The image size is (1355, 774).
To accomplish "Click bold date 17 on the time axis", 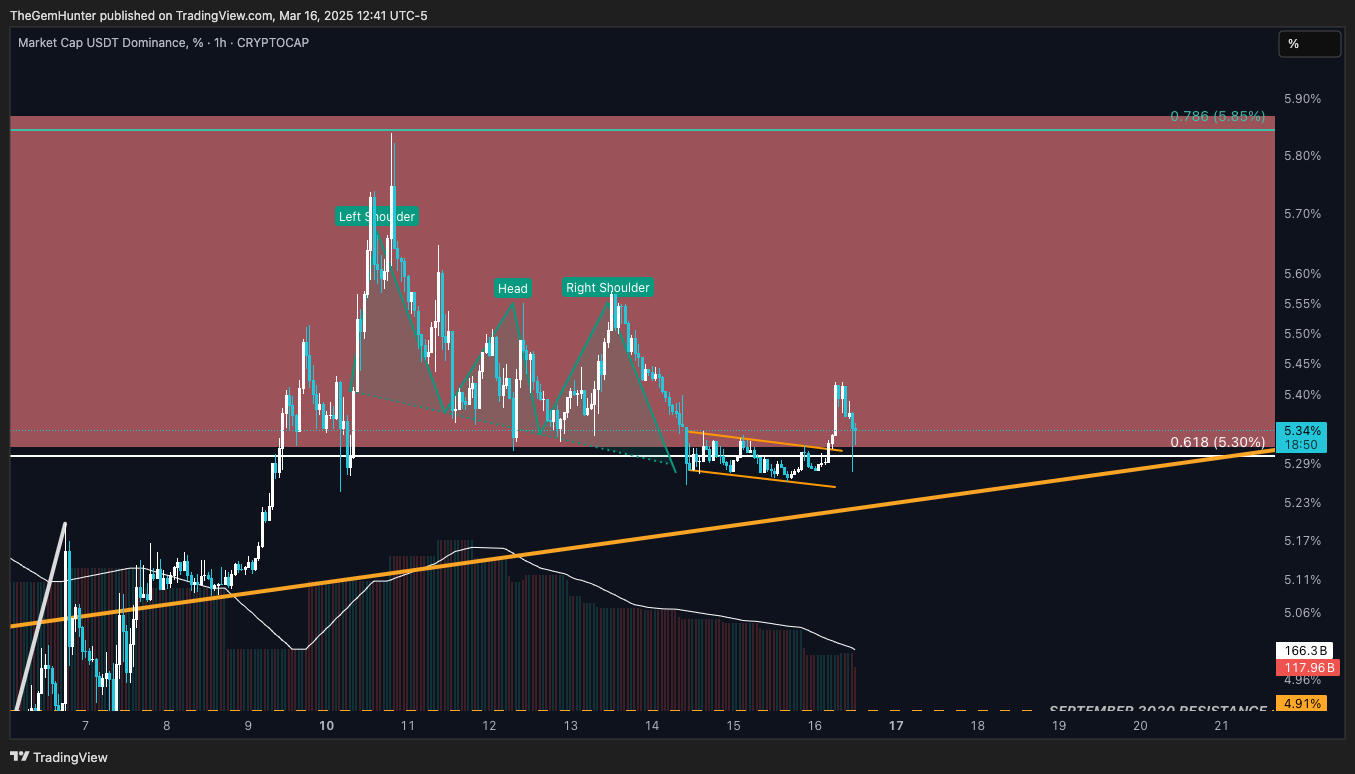I will [896, 725].
